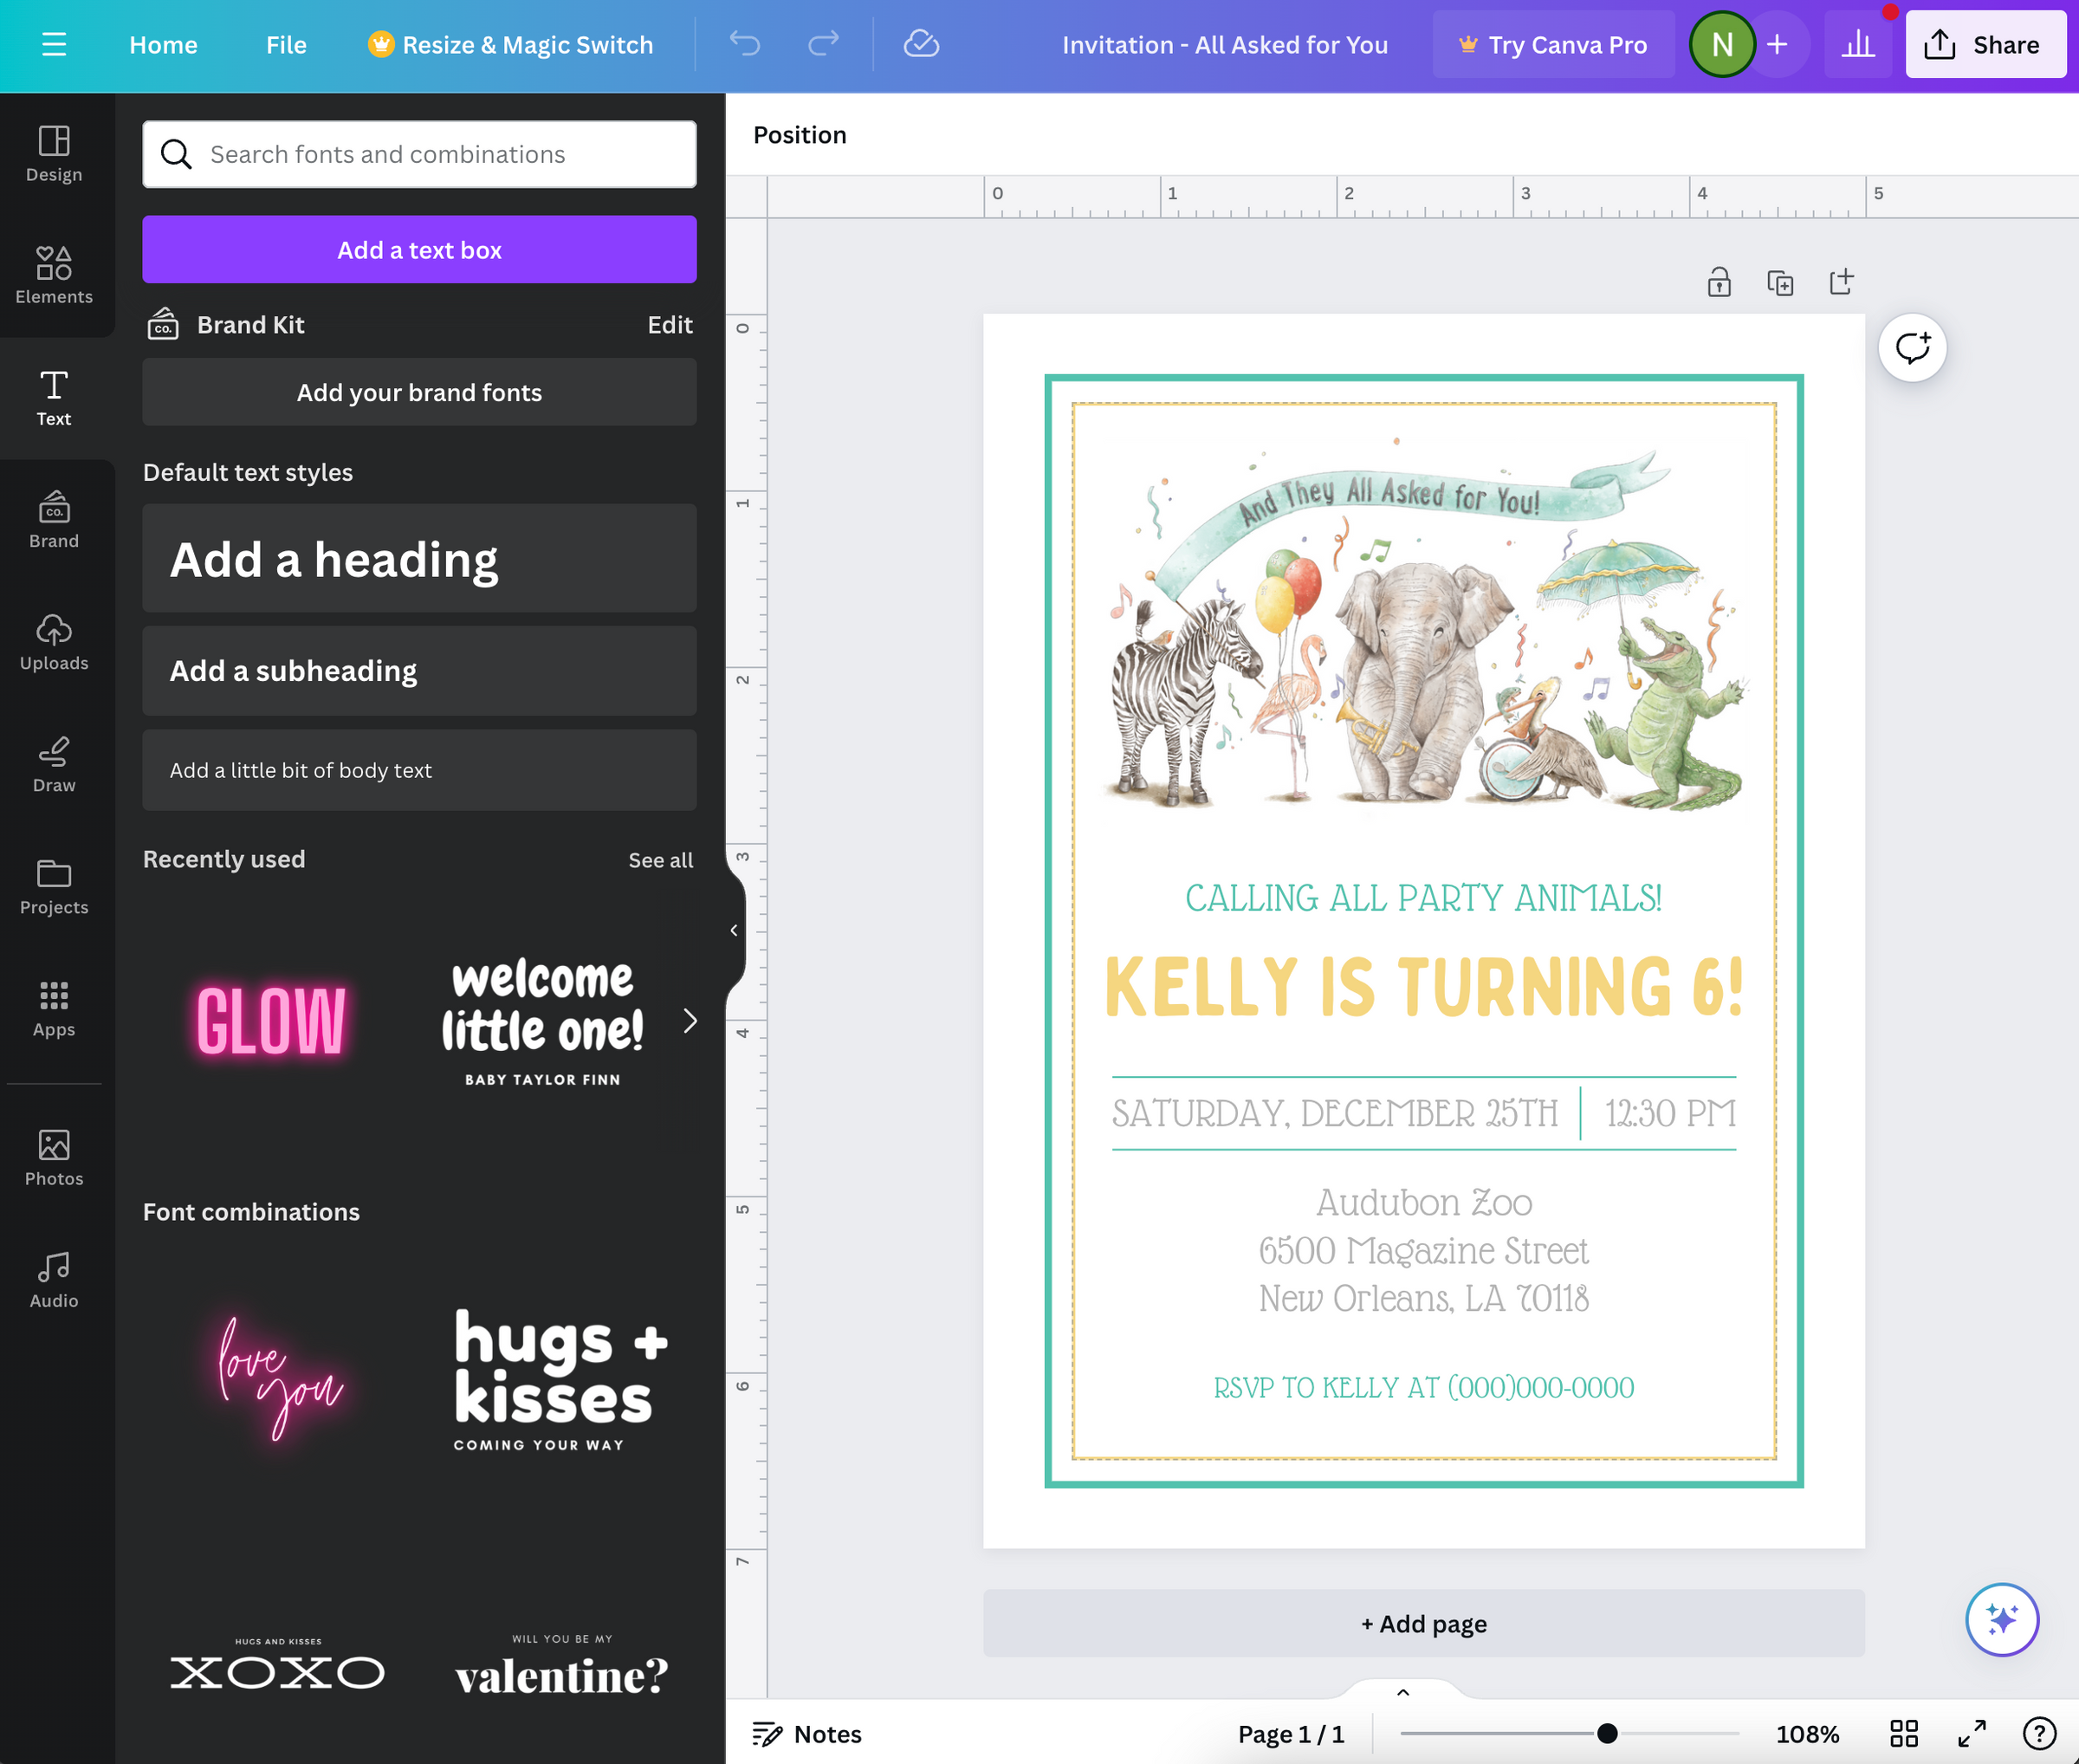Image resolution: width=2079 pixels, height=1764 pixels.
Task: Toggle the Notes panel
Action: 807,1733
